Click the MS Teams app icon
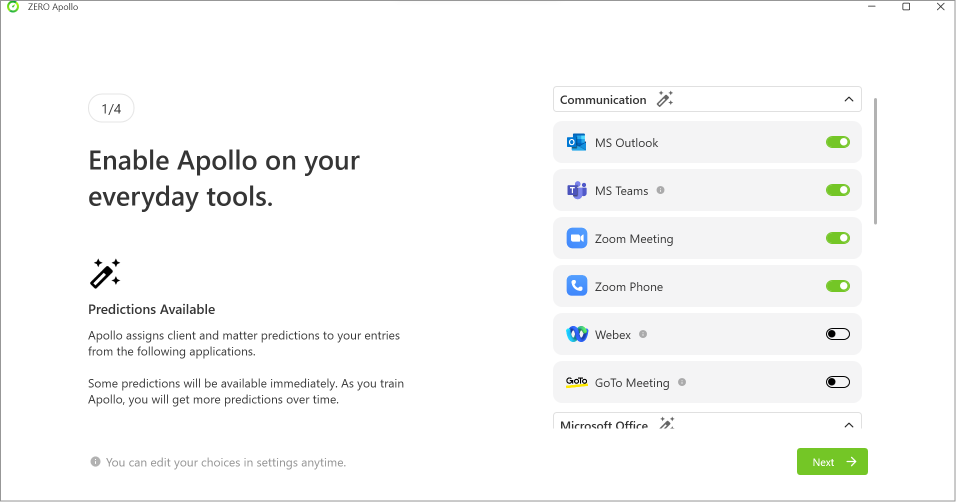The width and height of the screenshot is (956, 502). click(577, 191)
